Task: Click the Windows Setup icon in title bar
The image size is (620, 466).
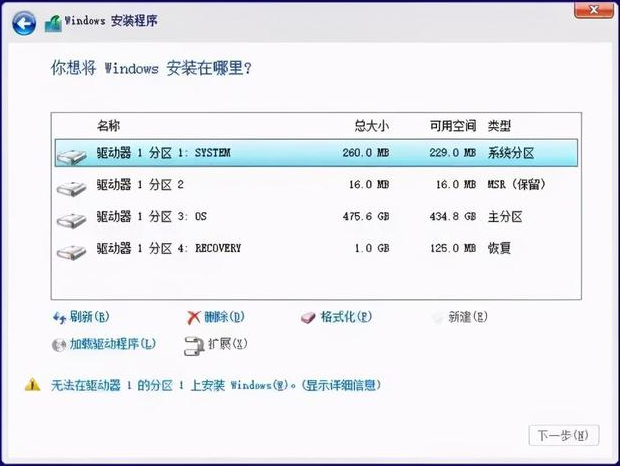Action: [53, 24]
